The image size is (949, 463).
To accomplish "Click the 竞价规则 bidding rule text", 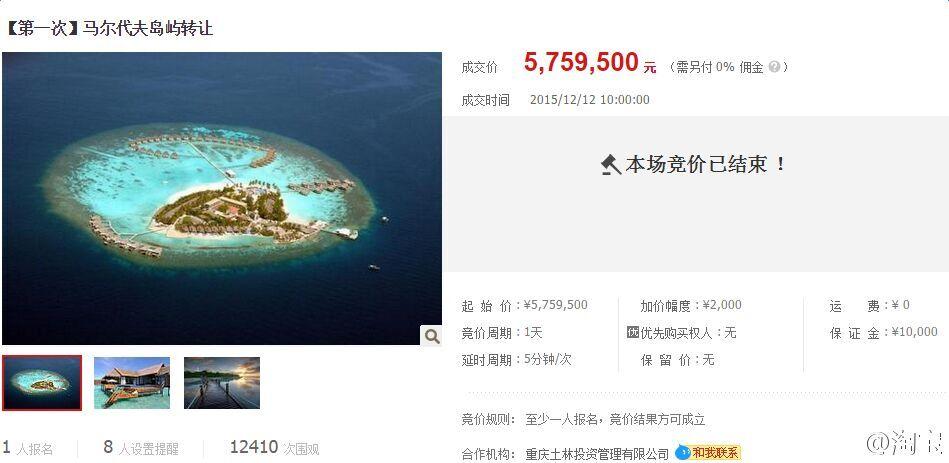I will point(583,419).
